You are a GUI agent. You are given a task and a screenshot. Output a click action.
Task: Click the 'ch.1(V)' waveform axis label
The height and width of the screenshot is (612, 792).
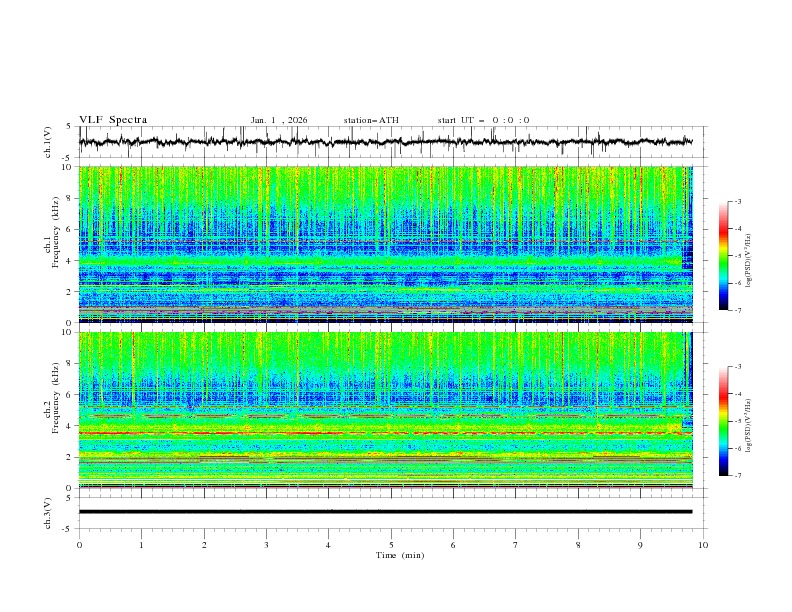click(x=48, y=142)
